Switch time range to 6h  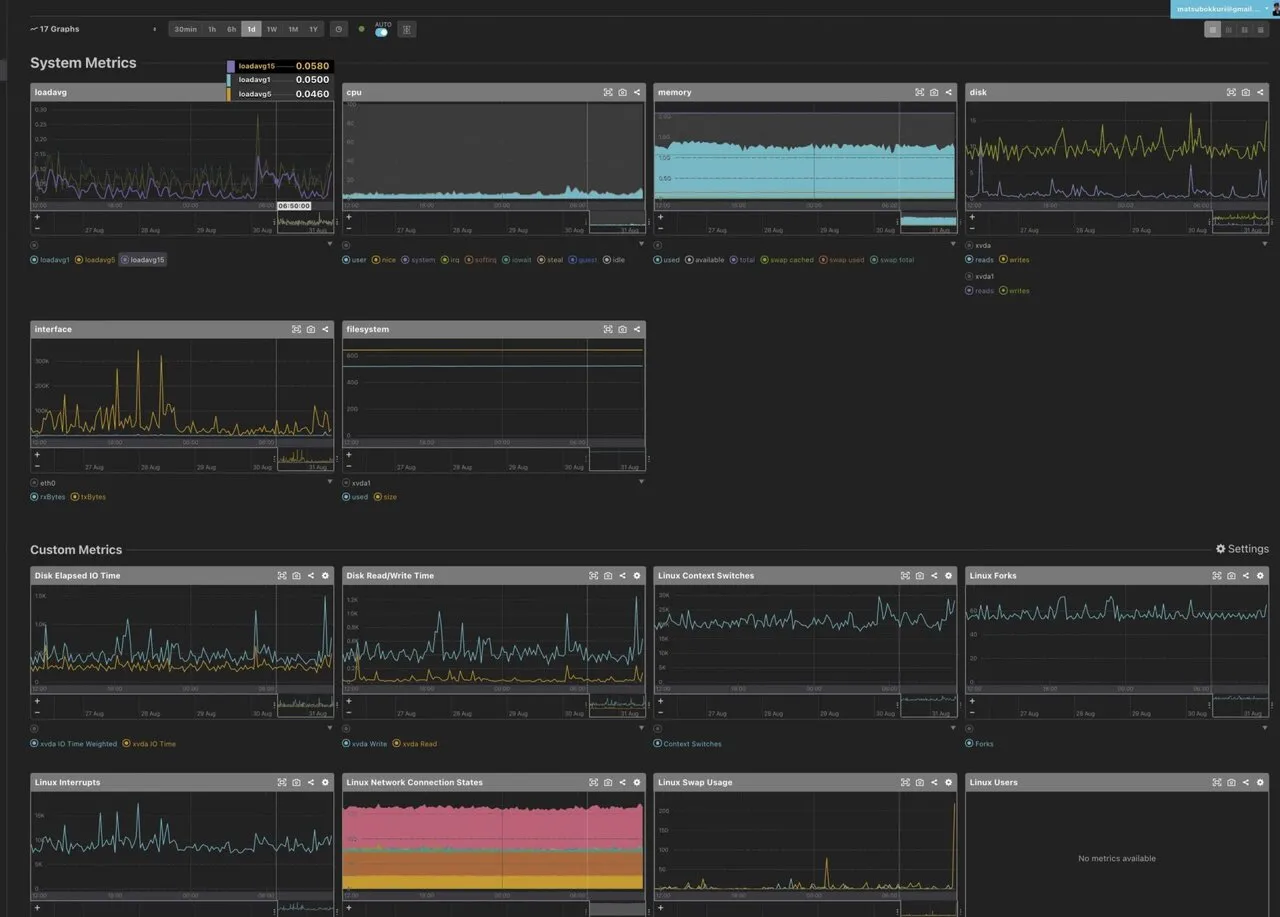(x=231, y=29)
